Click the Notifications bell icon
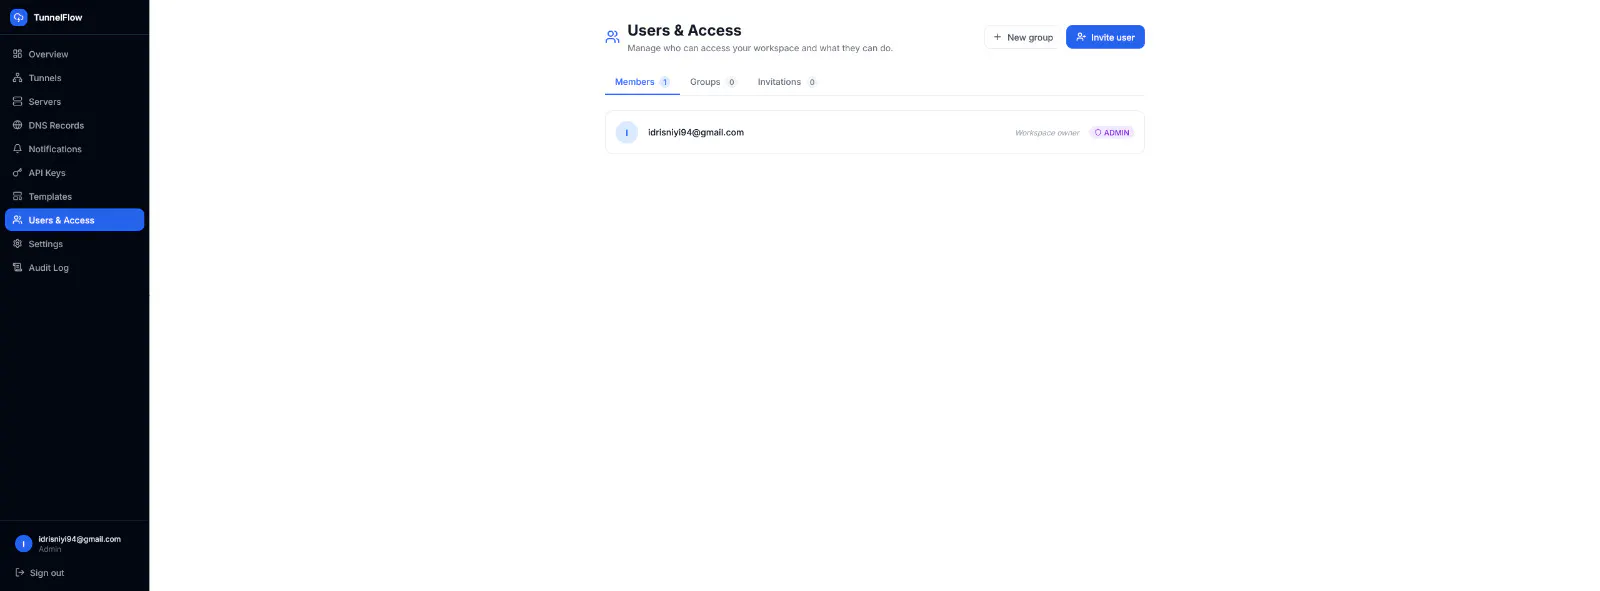 (x=17, y=149)
